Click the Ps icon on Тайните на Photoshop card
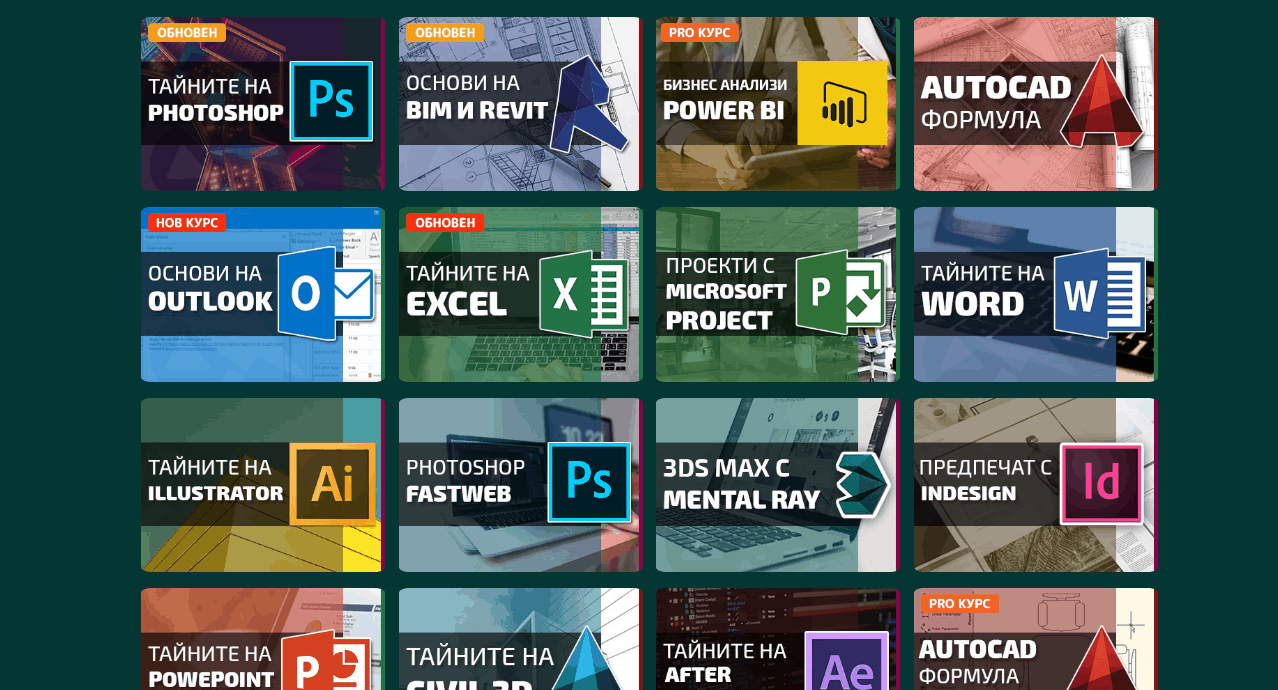 331,101
